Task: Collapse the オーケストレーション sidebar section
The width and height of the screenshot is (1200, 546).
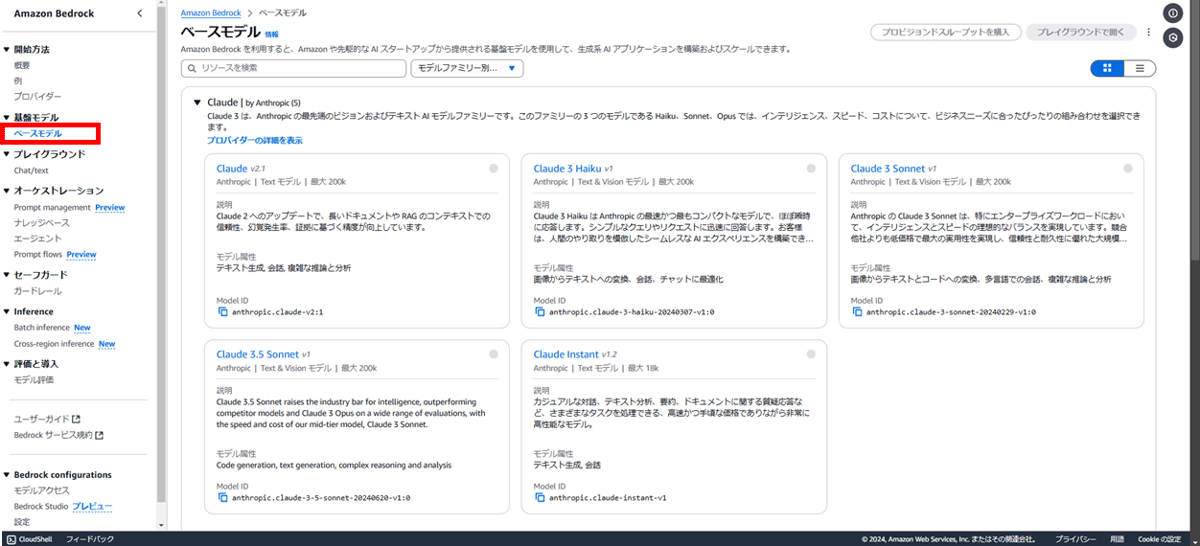Action: (6, 191)
